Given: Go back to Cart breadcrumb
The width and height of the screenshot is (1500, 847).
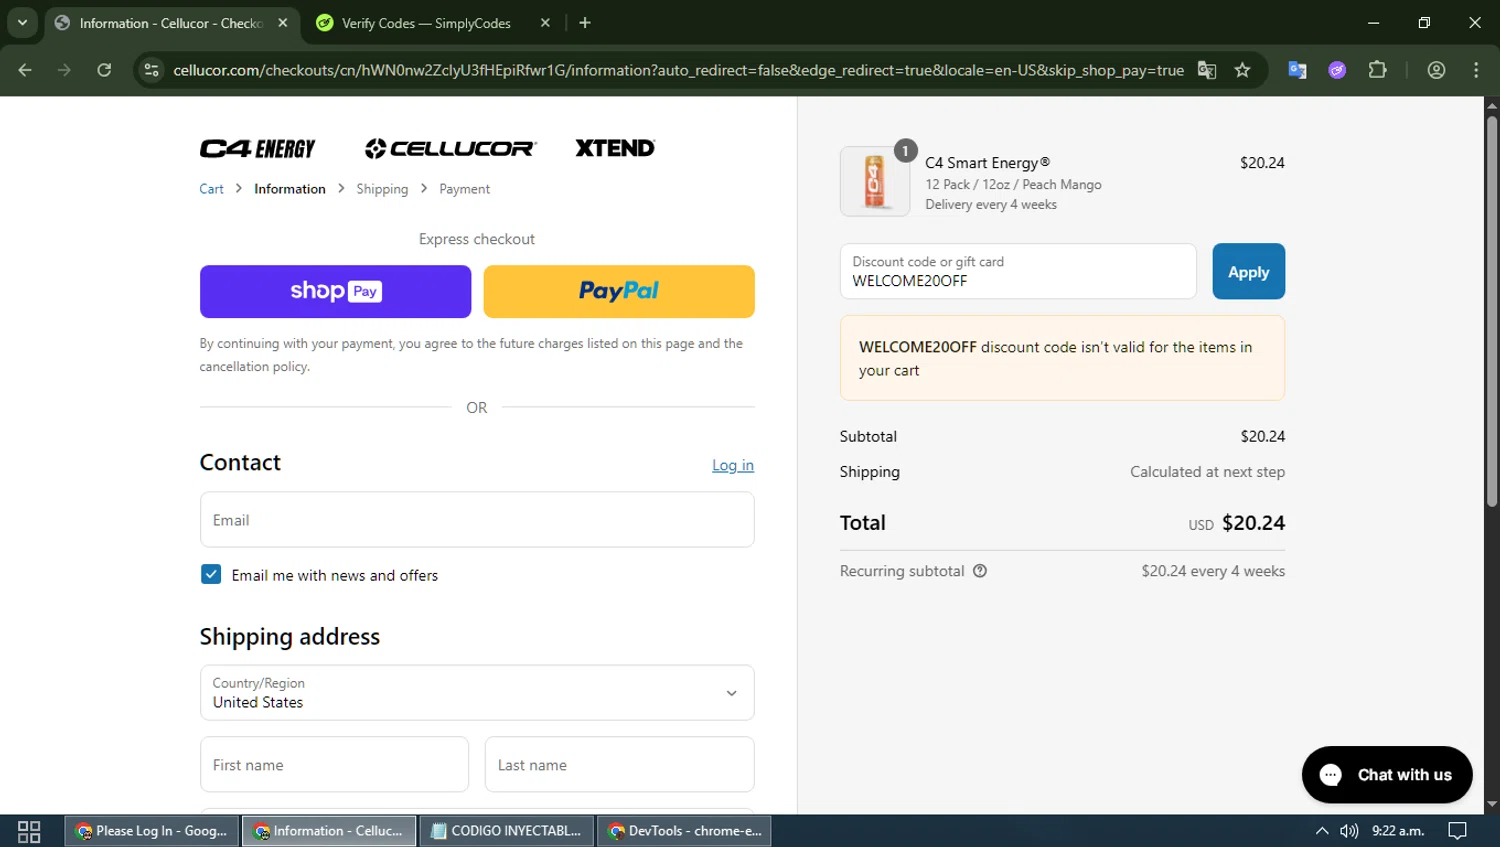Looking at the screenshot, I should click(x=211, y=189).
